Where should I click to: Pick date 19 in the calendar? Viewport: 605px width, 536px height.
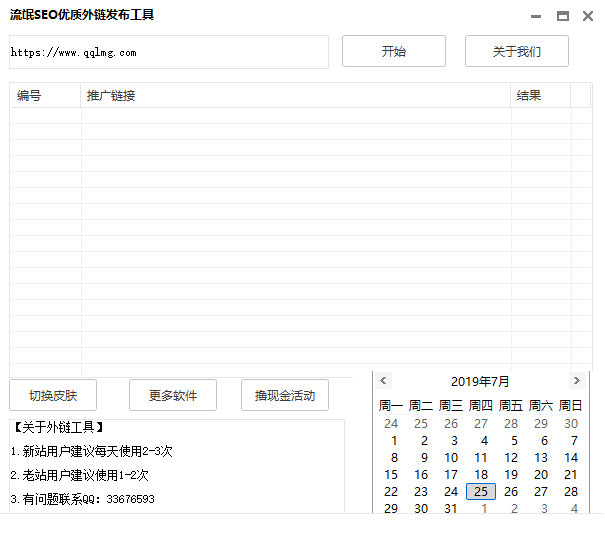click(x=511, y=474)
